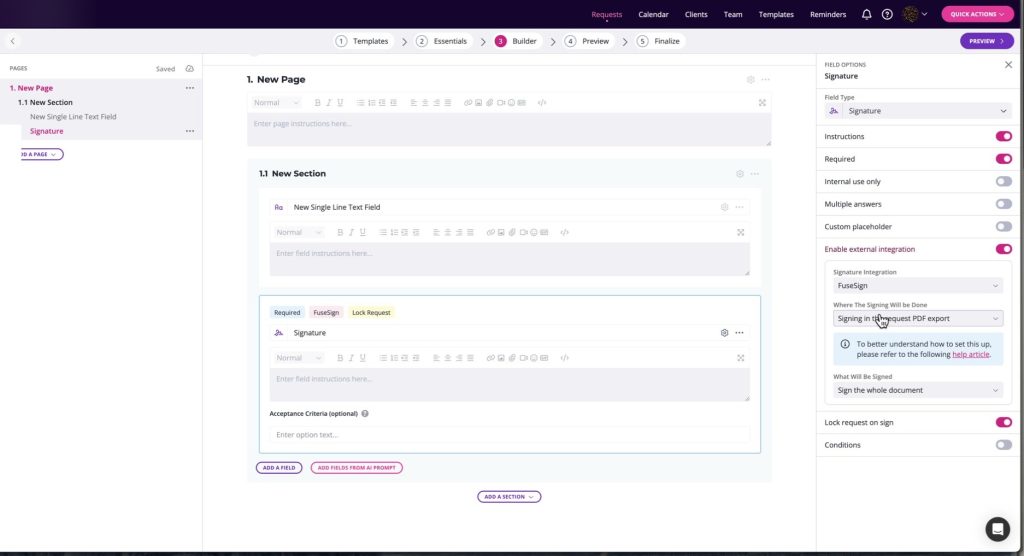Click Add a Field button

point(279,468)
